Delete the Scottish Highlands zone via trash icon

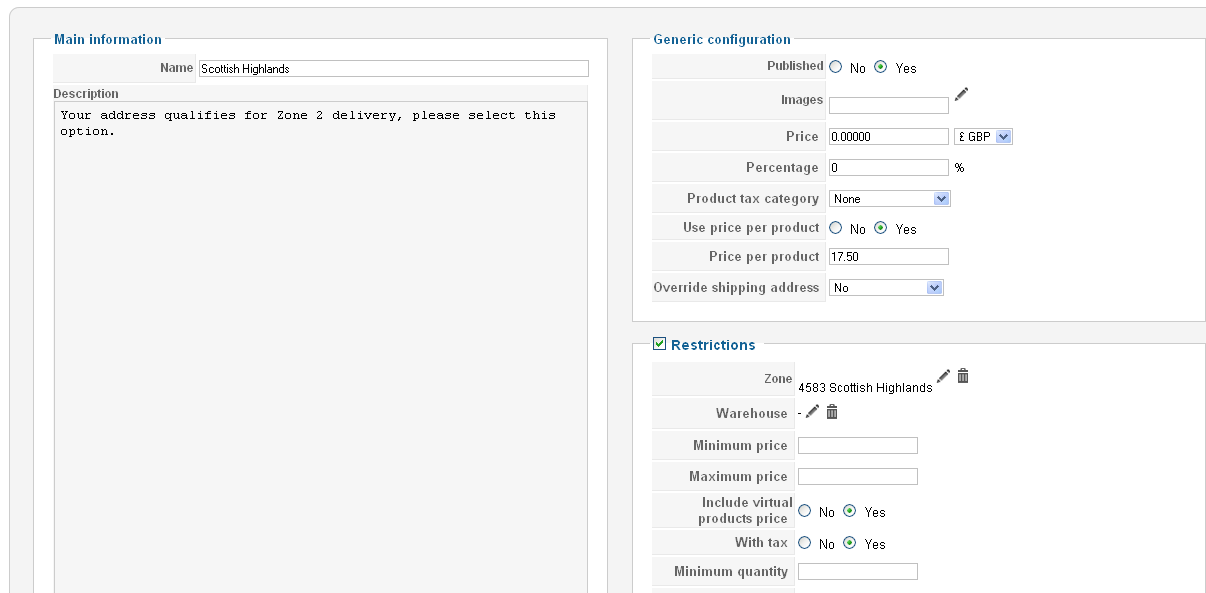(963, 376)
